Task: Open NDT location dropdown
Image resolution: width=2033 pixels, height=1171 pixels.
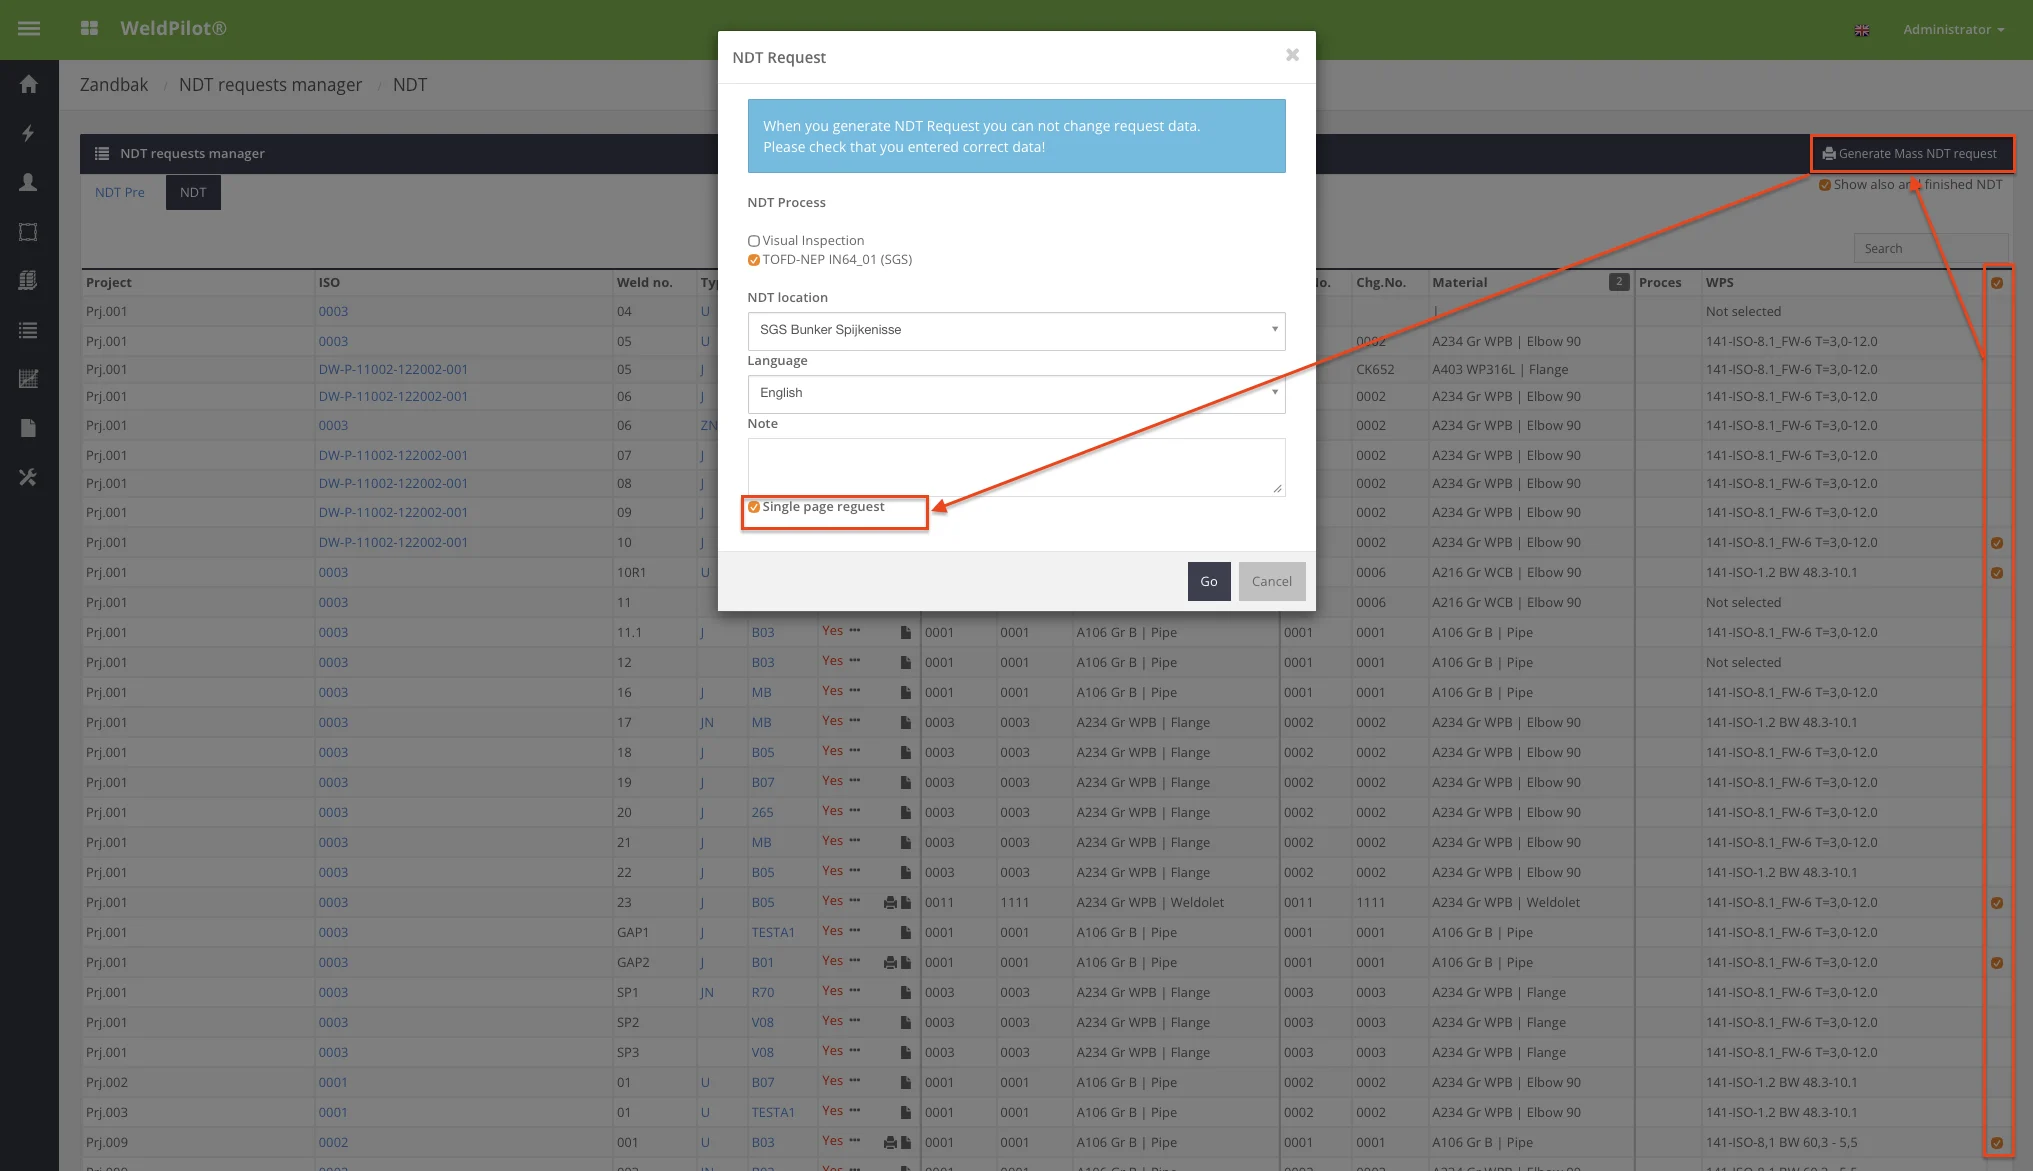Action: coord(1015,330)
